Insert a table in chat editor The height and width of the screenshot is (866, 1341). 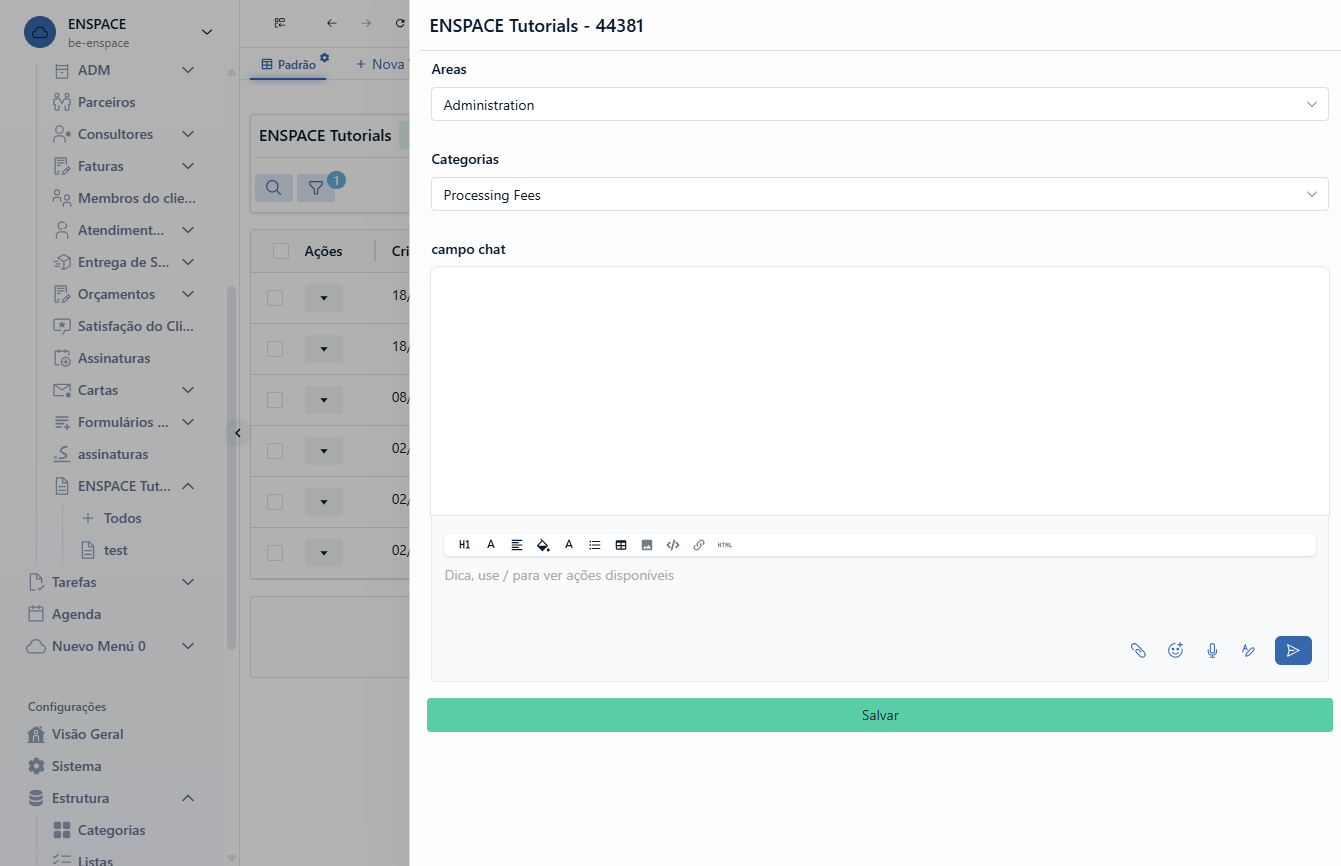621,545
